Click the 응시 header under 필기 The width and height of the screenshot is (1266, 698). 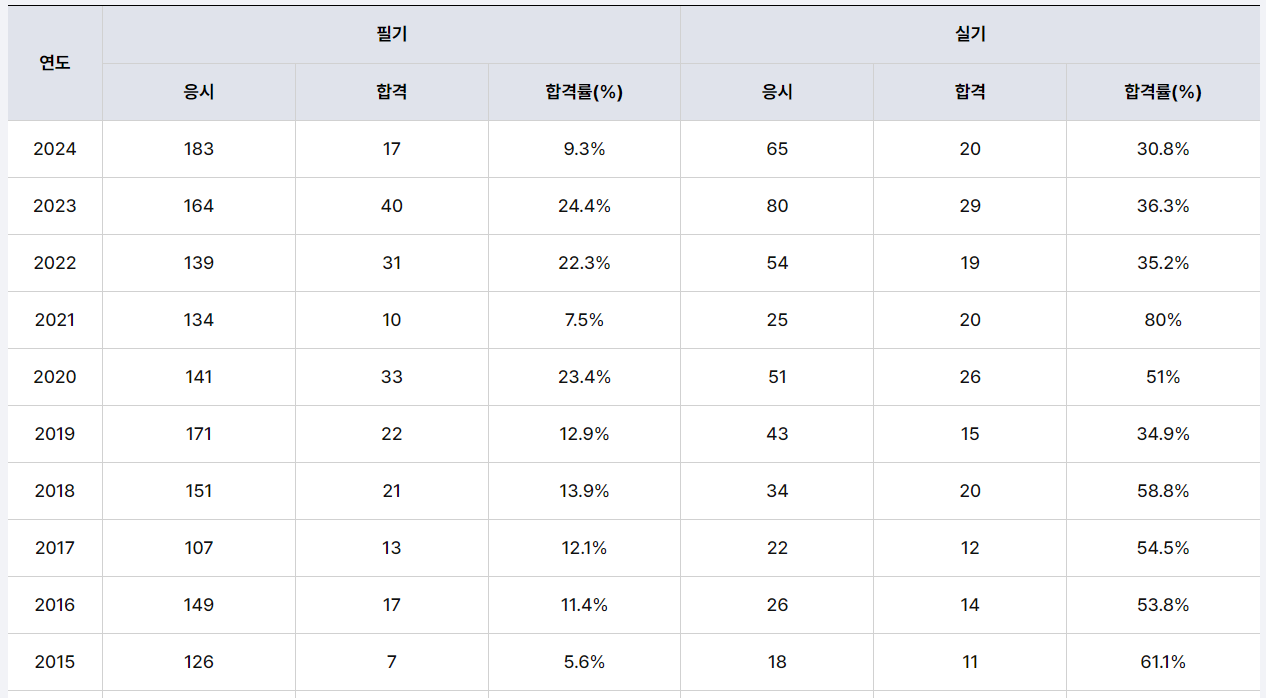click(x=199, y=92)
